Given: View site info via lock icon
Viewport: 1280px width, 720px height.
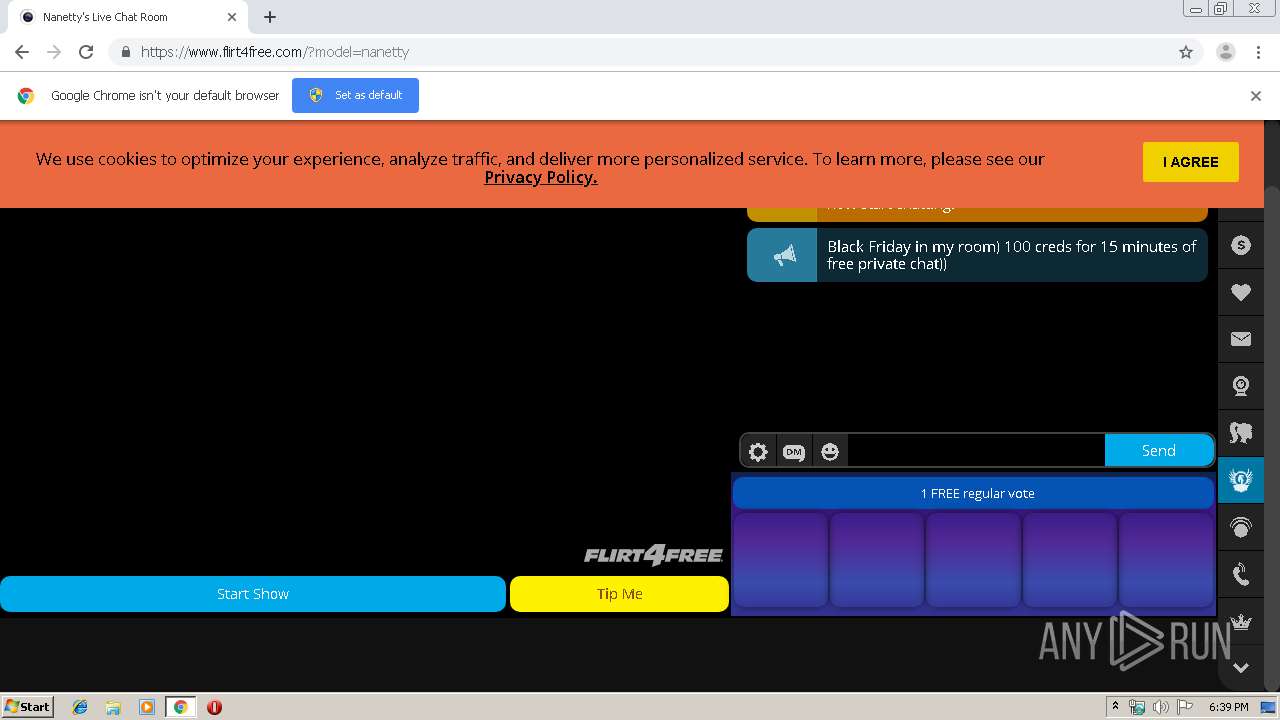Looking at the screenshot, I should 125,52.
